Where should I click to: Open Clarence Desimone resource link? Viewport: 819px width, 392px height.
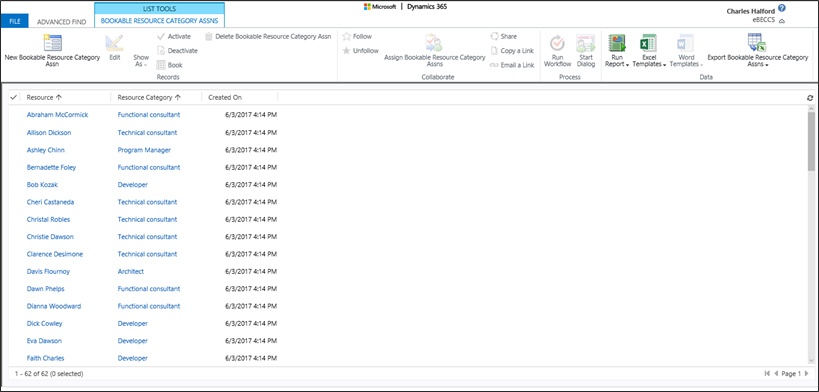55,254
